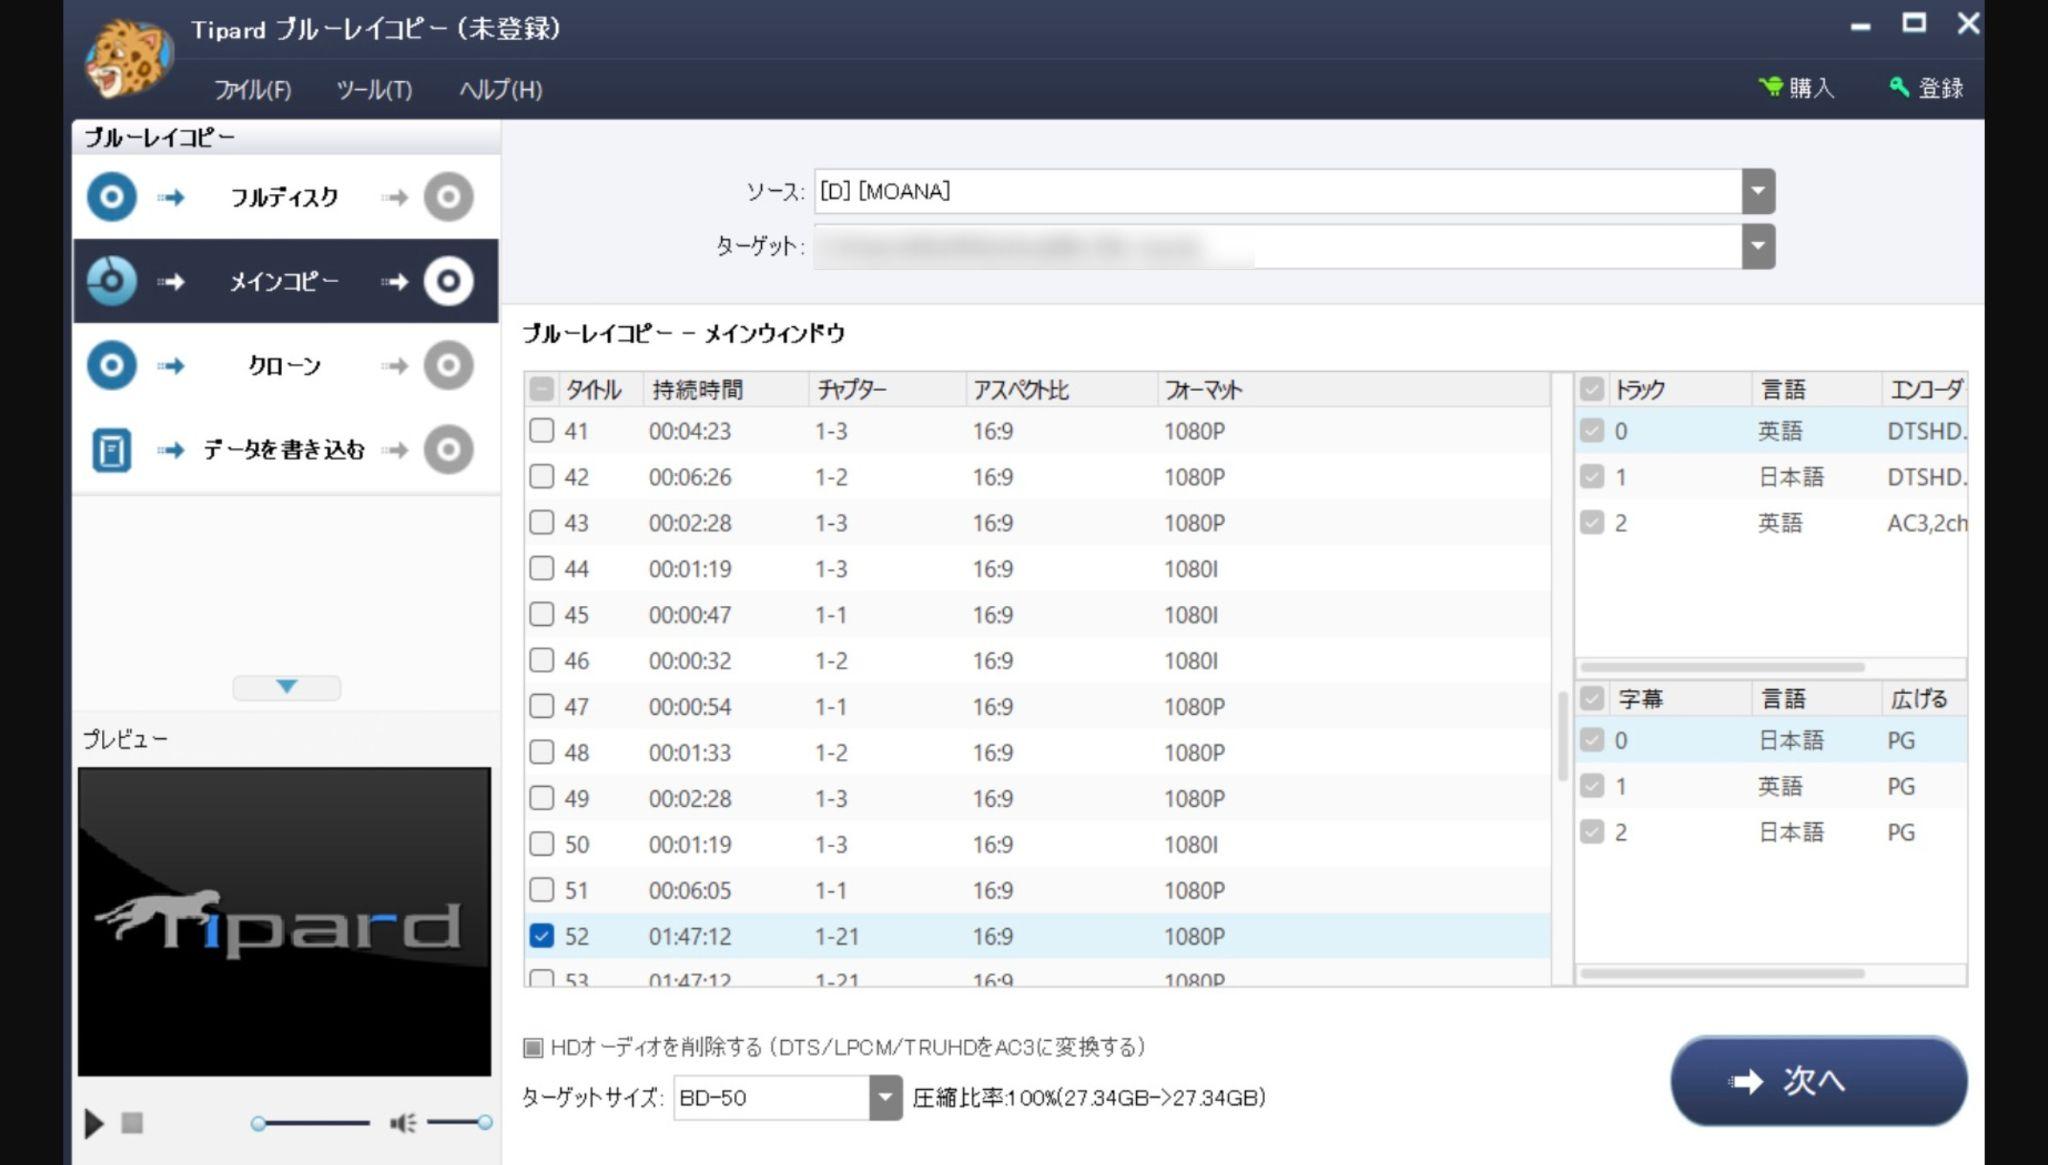Minimize the Tipard window
The width and height of the screenshot is (2048, 1165).
[x=1860, y=25]
